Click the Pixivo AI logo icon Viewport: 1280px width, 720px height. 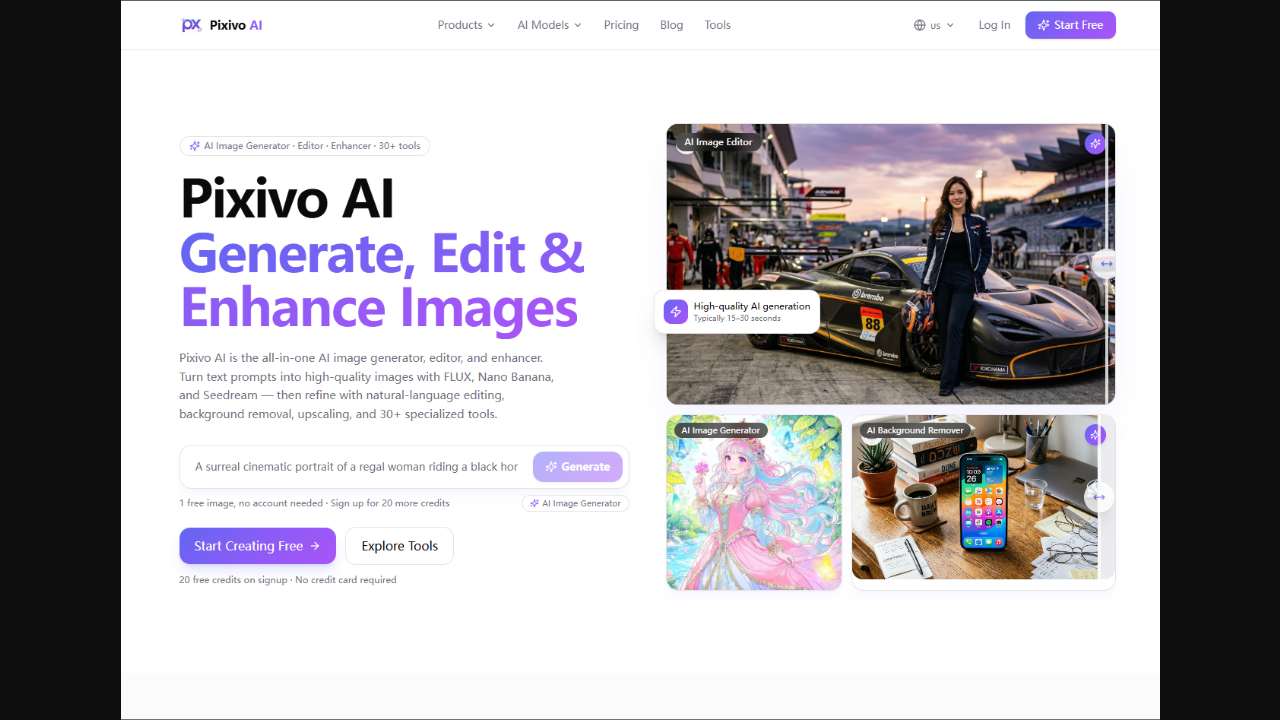(191, 25)
